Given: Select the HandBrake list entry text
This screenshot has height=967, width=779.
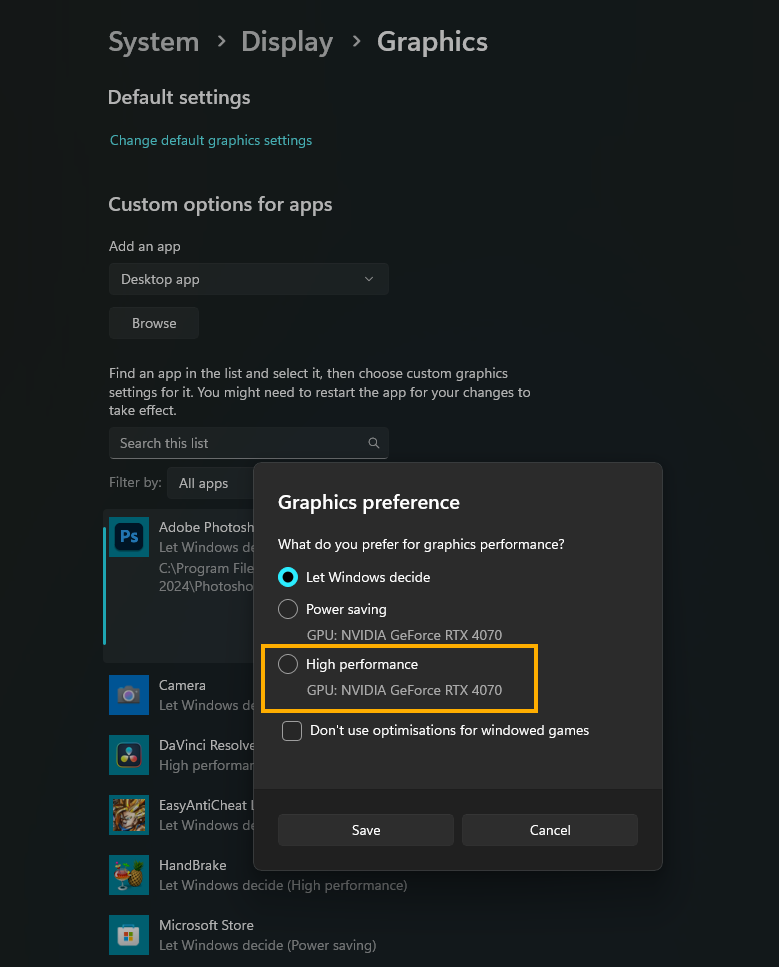Looking at the screenshot, I should [192, 865].
